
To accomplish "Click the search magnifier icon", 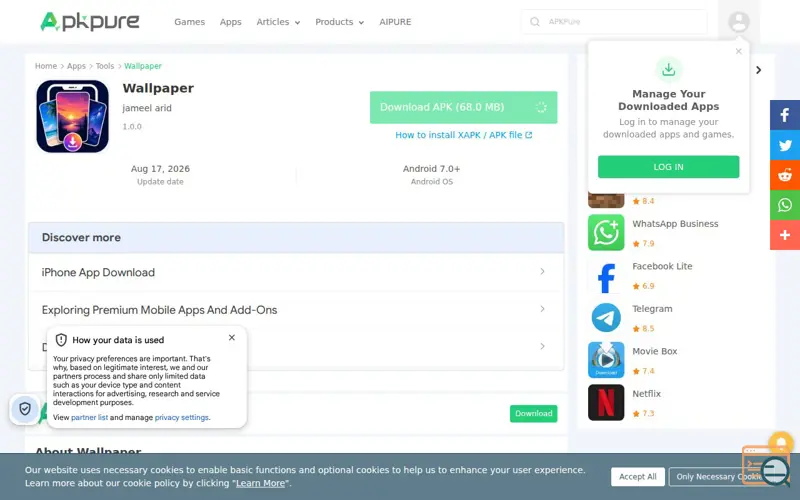I will click(x=534, y=22).
